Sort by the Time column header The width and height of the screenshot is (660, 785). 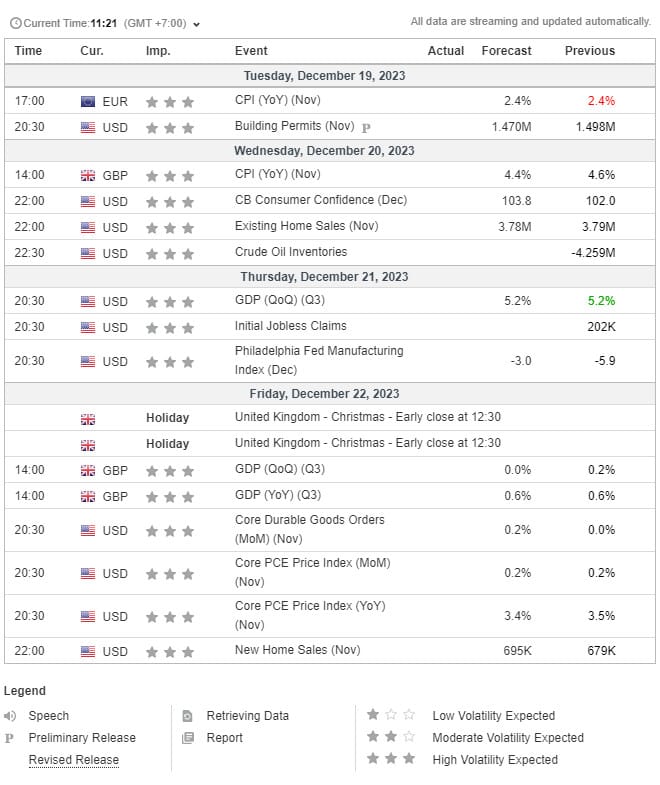[x=29, y=51]
